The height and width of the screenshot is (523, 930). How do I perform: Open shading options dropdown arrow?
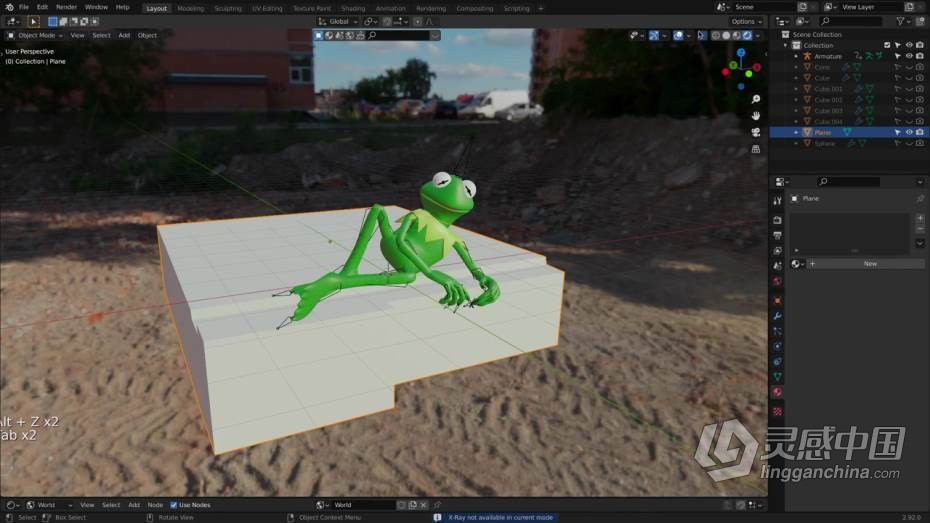click(758, 36)
